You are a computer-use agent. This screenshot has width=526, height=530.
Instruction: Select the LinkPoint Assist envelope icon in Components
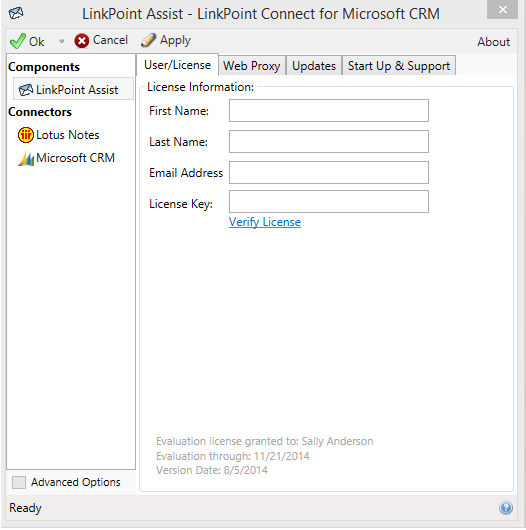click(x=26, y=90)
